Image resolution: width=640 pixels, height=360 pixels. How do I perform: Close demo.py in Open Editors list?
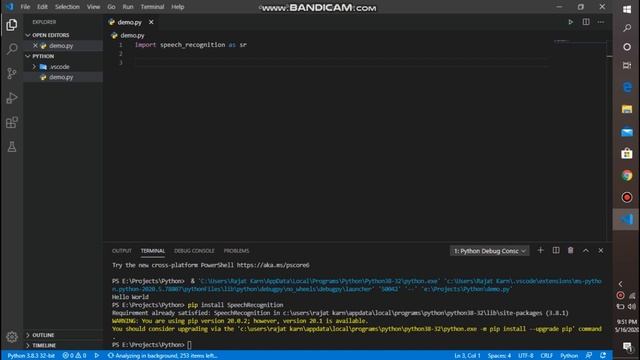coord(35,46)
